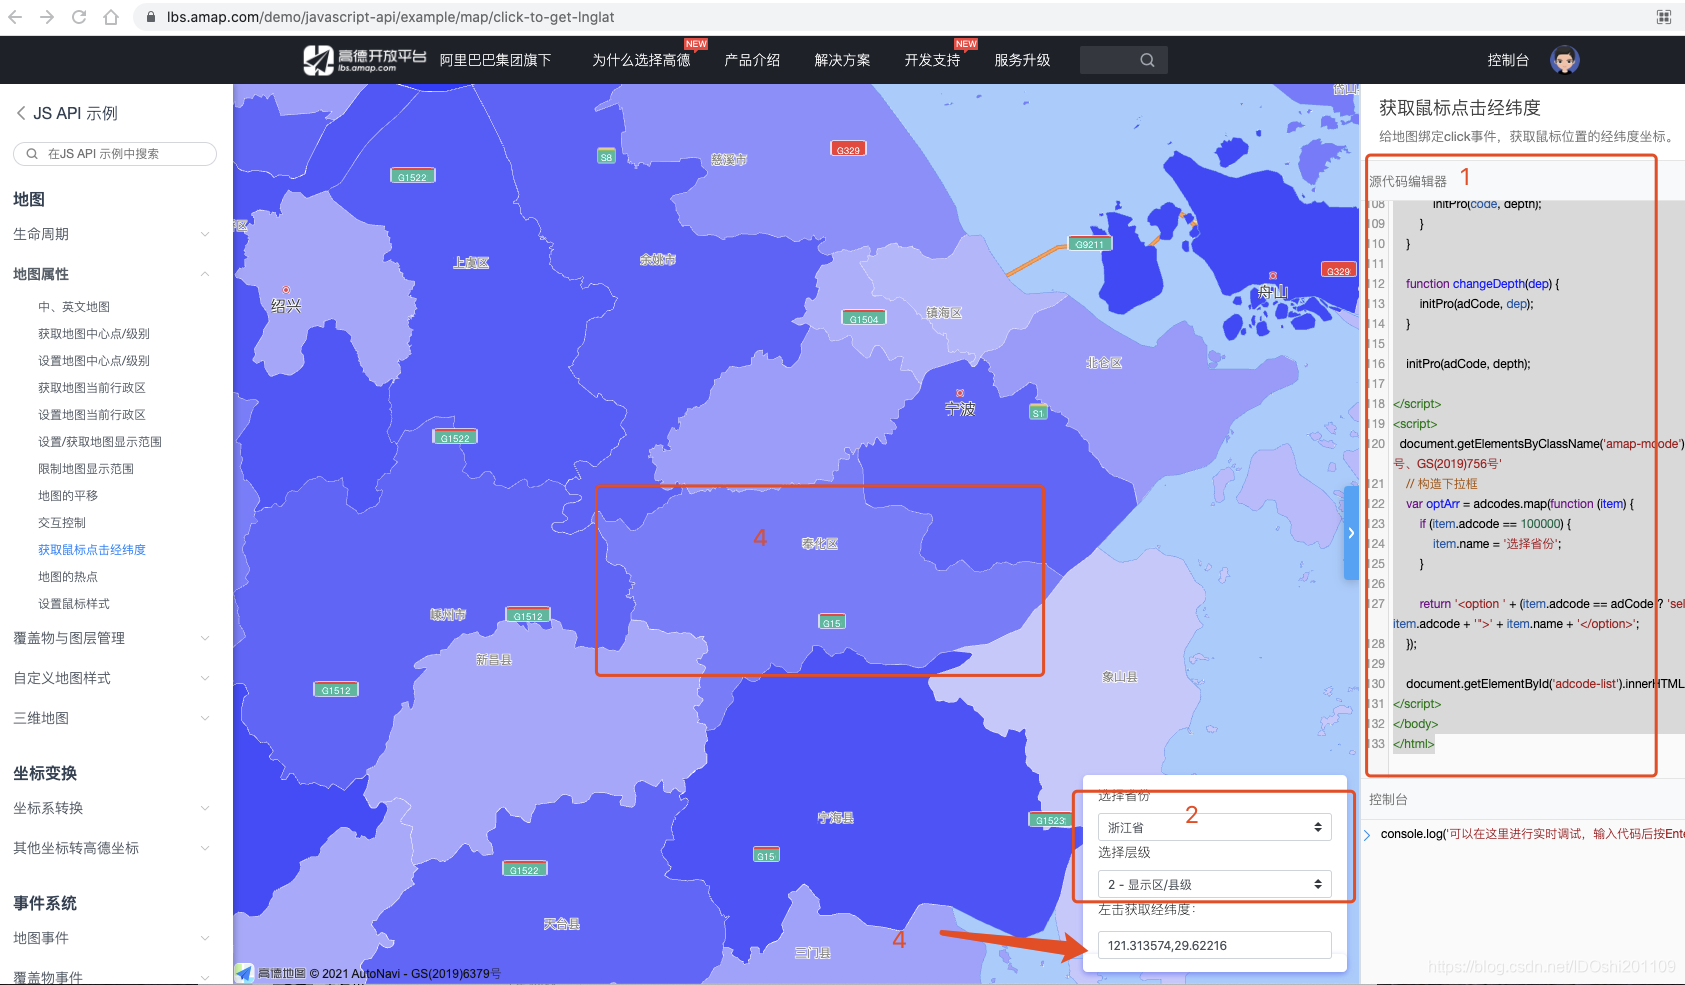Image resolution: width=1685 pixels, height=985 pixels.
Task: Open the 交互控制 example
Action: tap(62, 523)
